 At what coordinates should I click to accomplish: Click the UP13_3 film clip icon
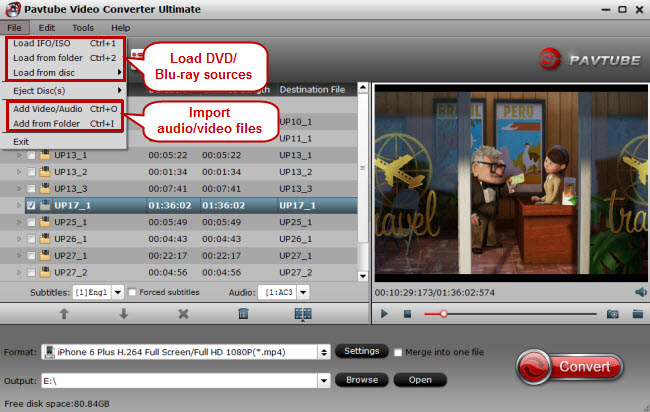[x=45, y=189]
